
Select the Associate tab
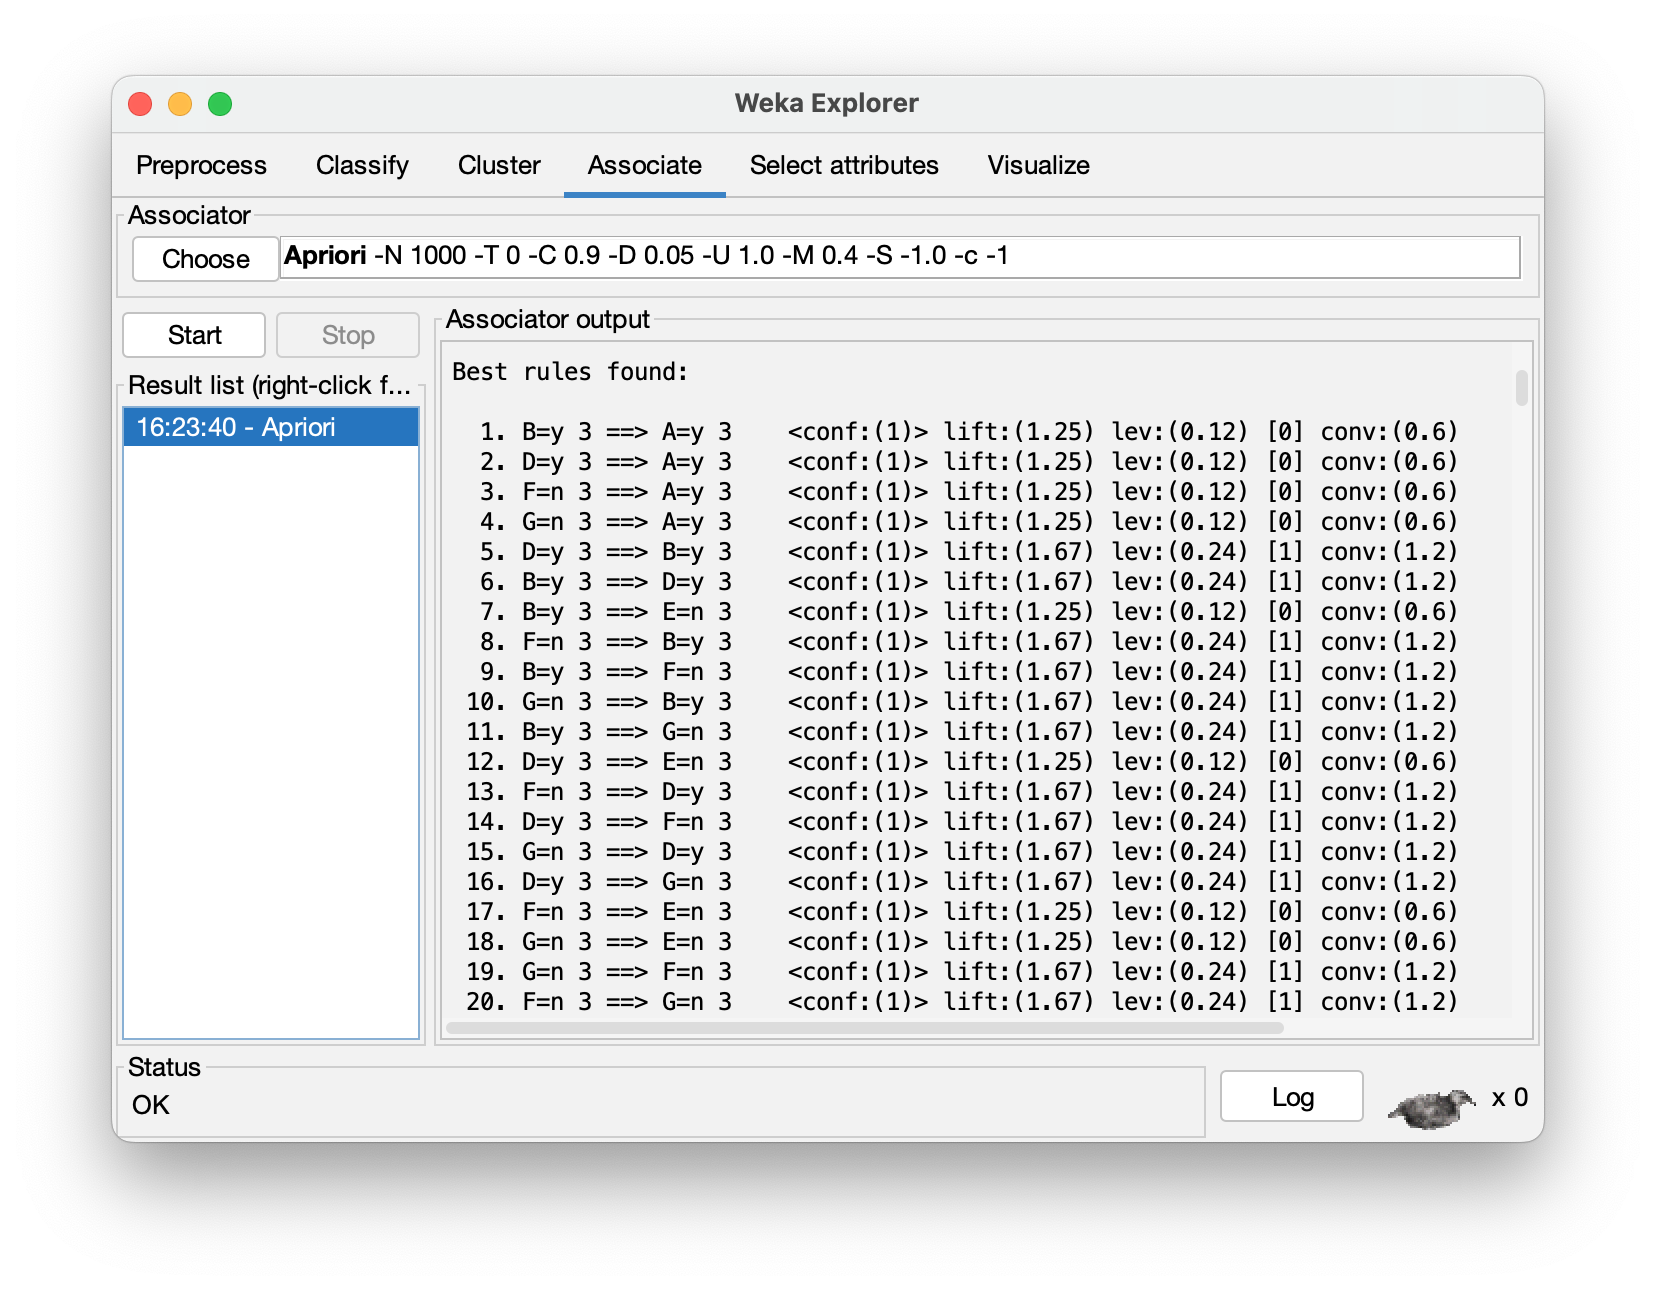pos(644,165)
